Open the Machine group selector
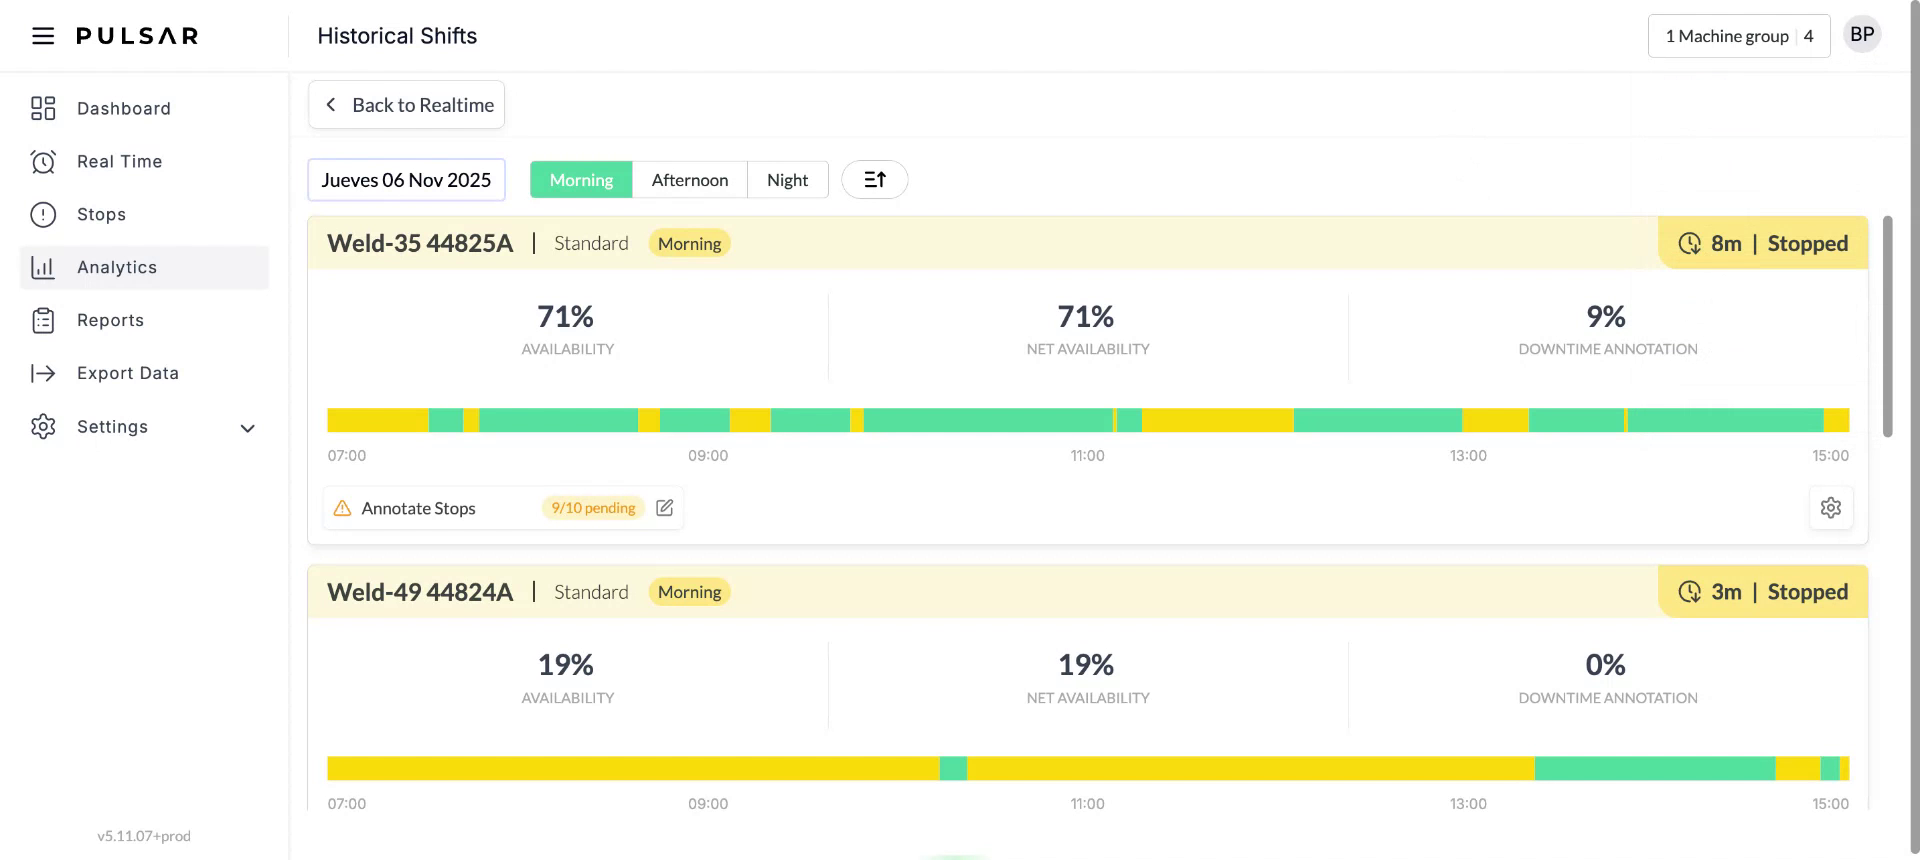This screenshot has height=860, width=1920. (x=1738, y=36)
